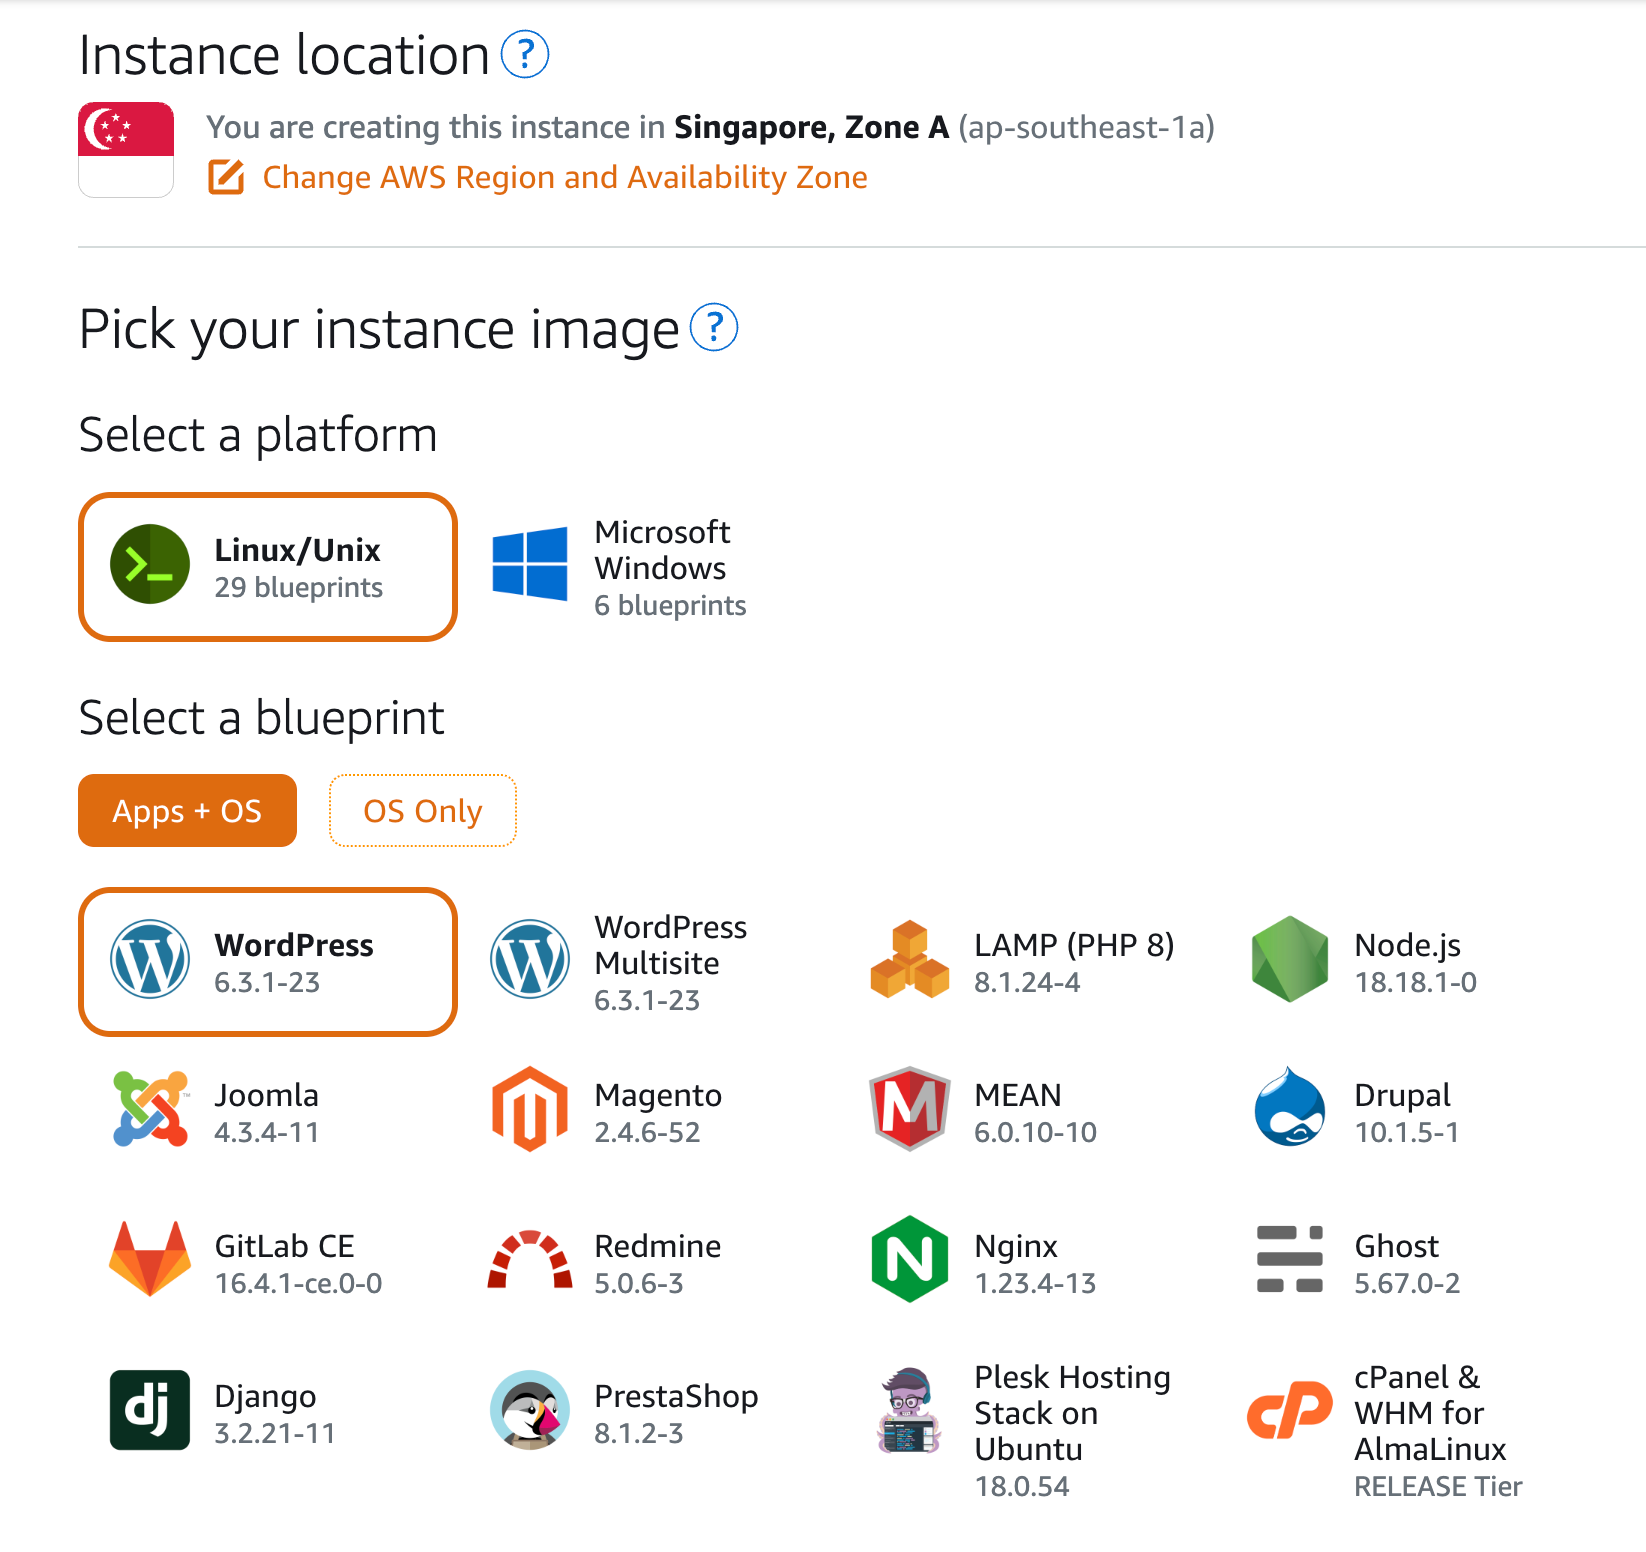The height and width of the screenshot is (1552, 1646).
Task: Click the PrestaShop puffin icon
Action: tap(530, 1410)
